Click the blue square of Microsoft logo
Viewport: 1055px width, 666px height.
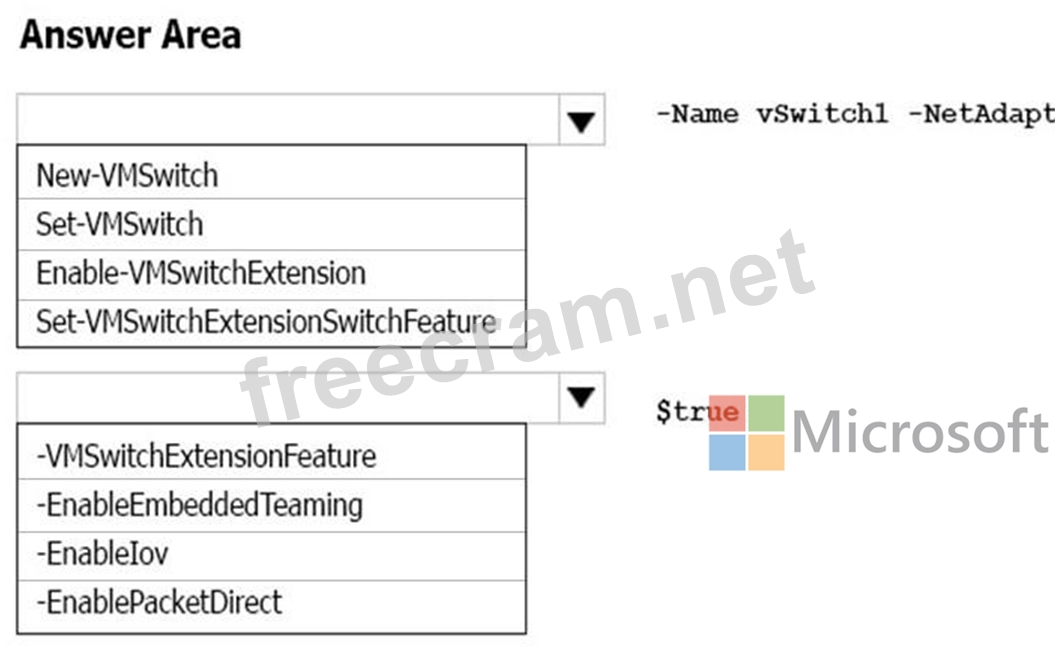727,452
